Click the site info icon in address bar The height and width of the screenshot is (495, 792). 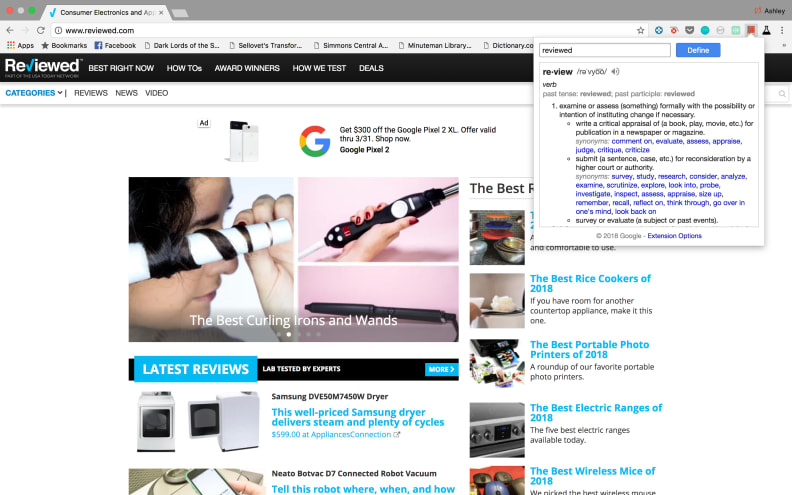click(x=59, y=30)
